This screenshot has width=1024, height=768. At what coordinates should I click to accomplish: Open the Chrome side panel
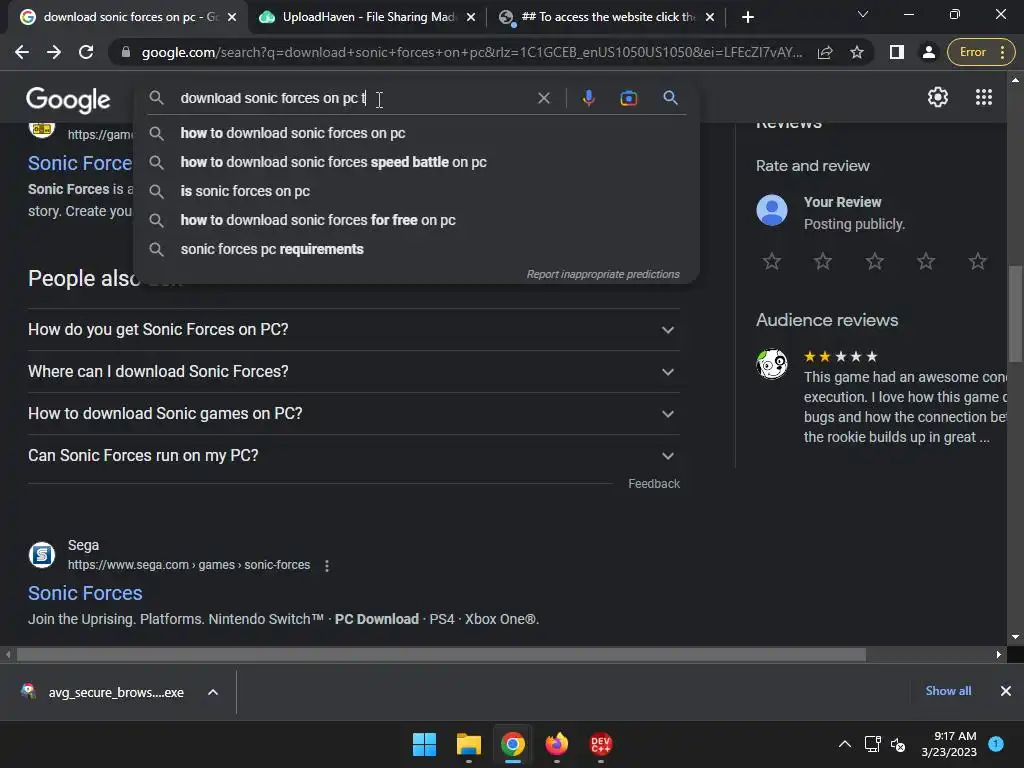897,52
